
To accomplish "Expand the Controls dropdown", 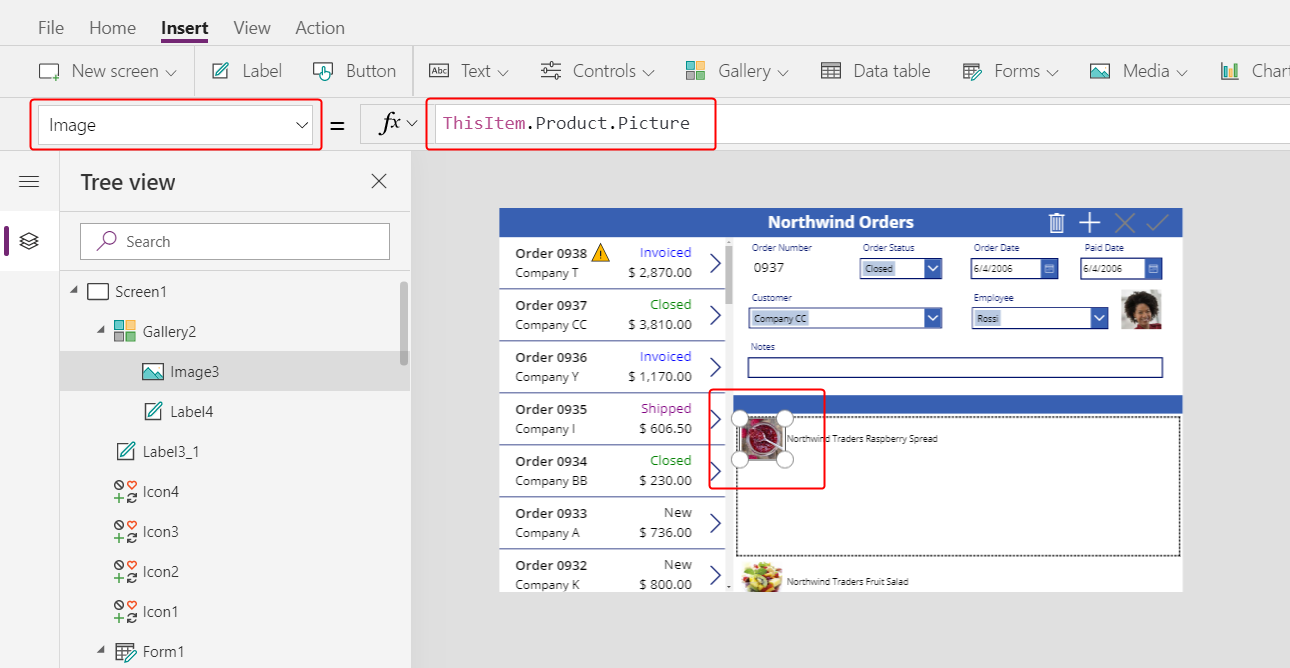I will tap(598, 71).
